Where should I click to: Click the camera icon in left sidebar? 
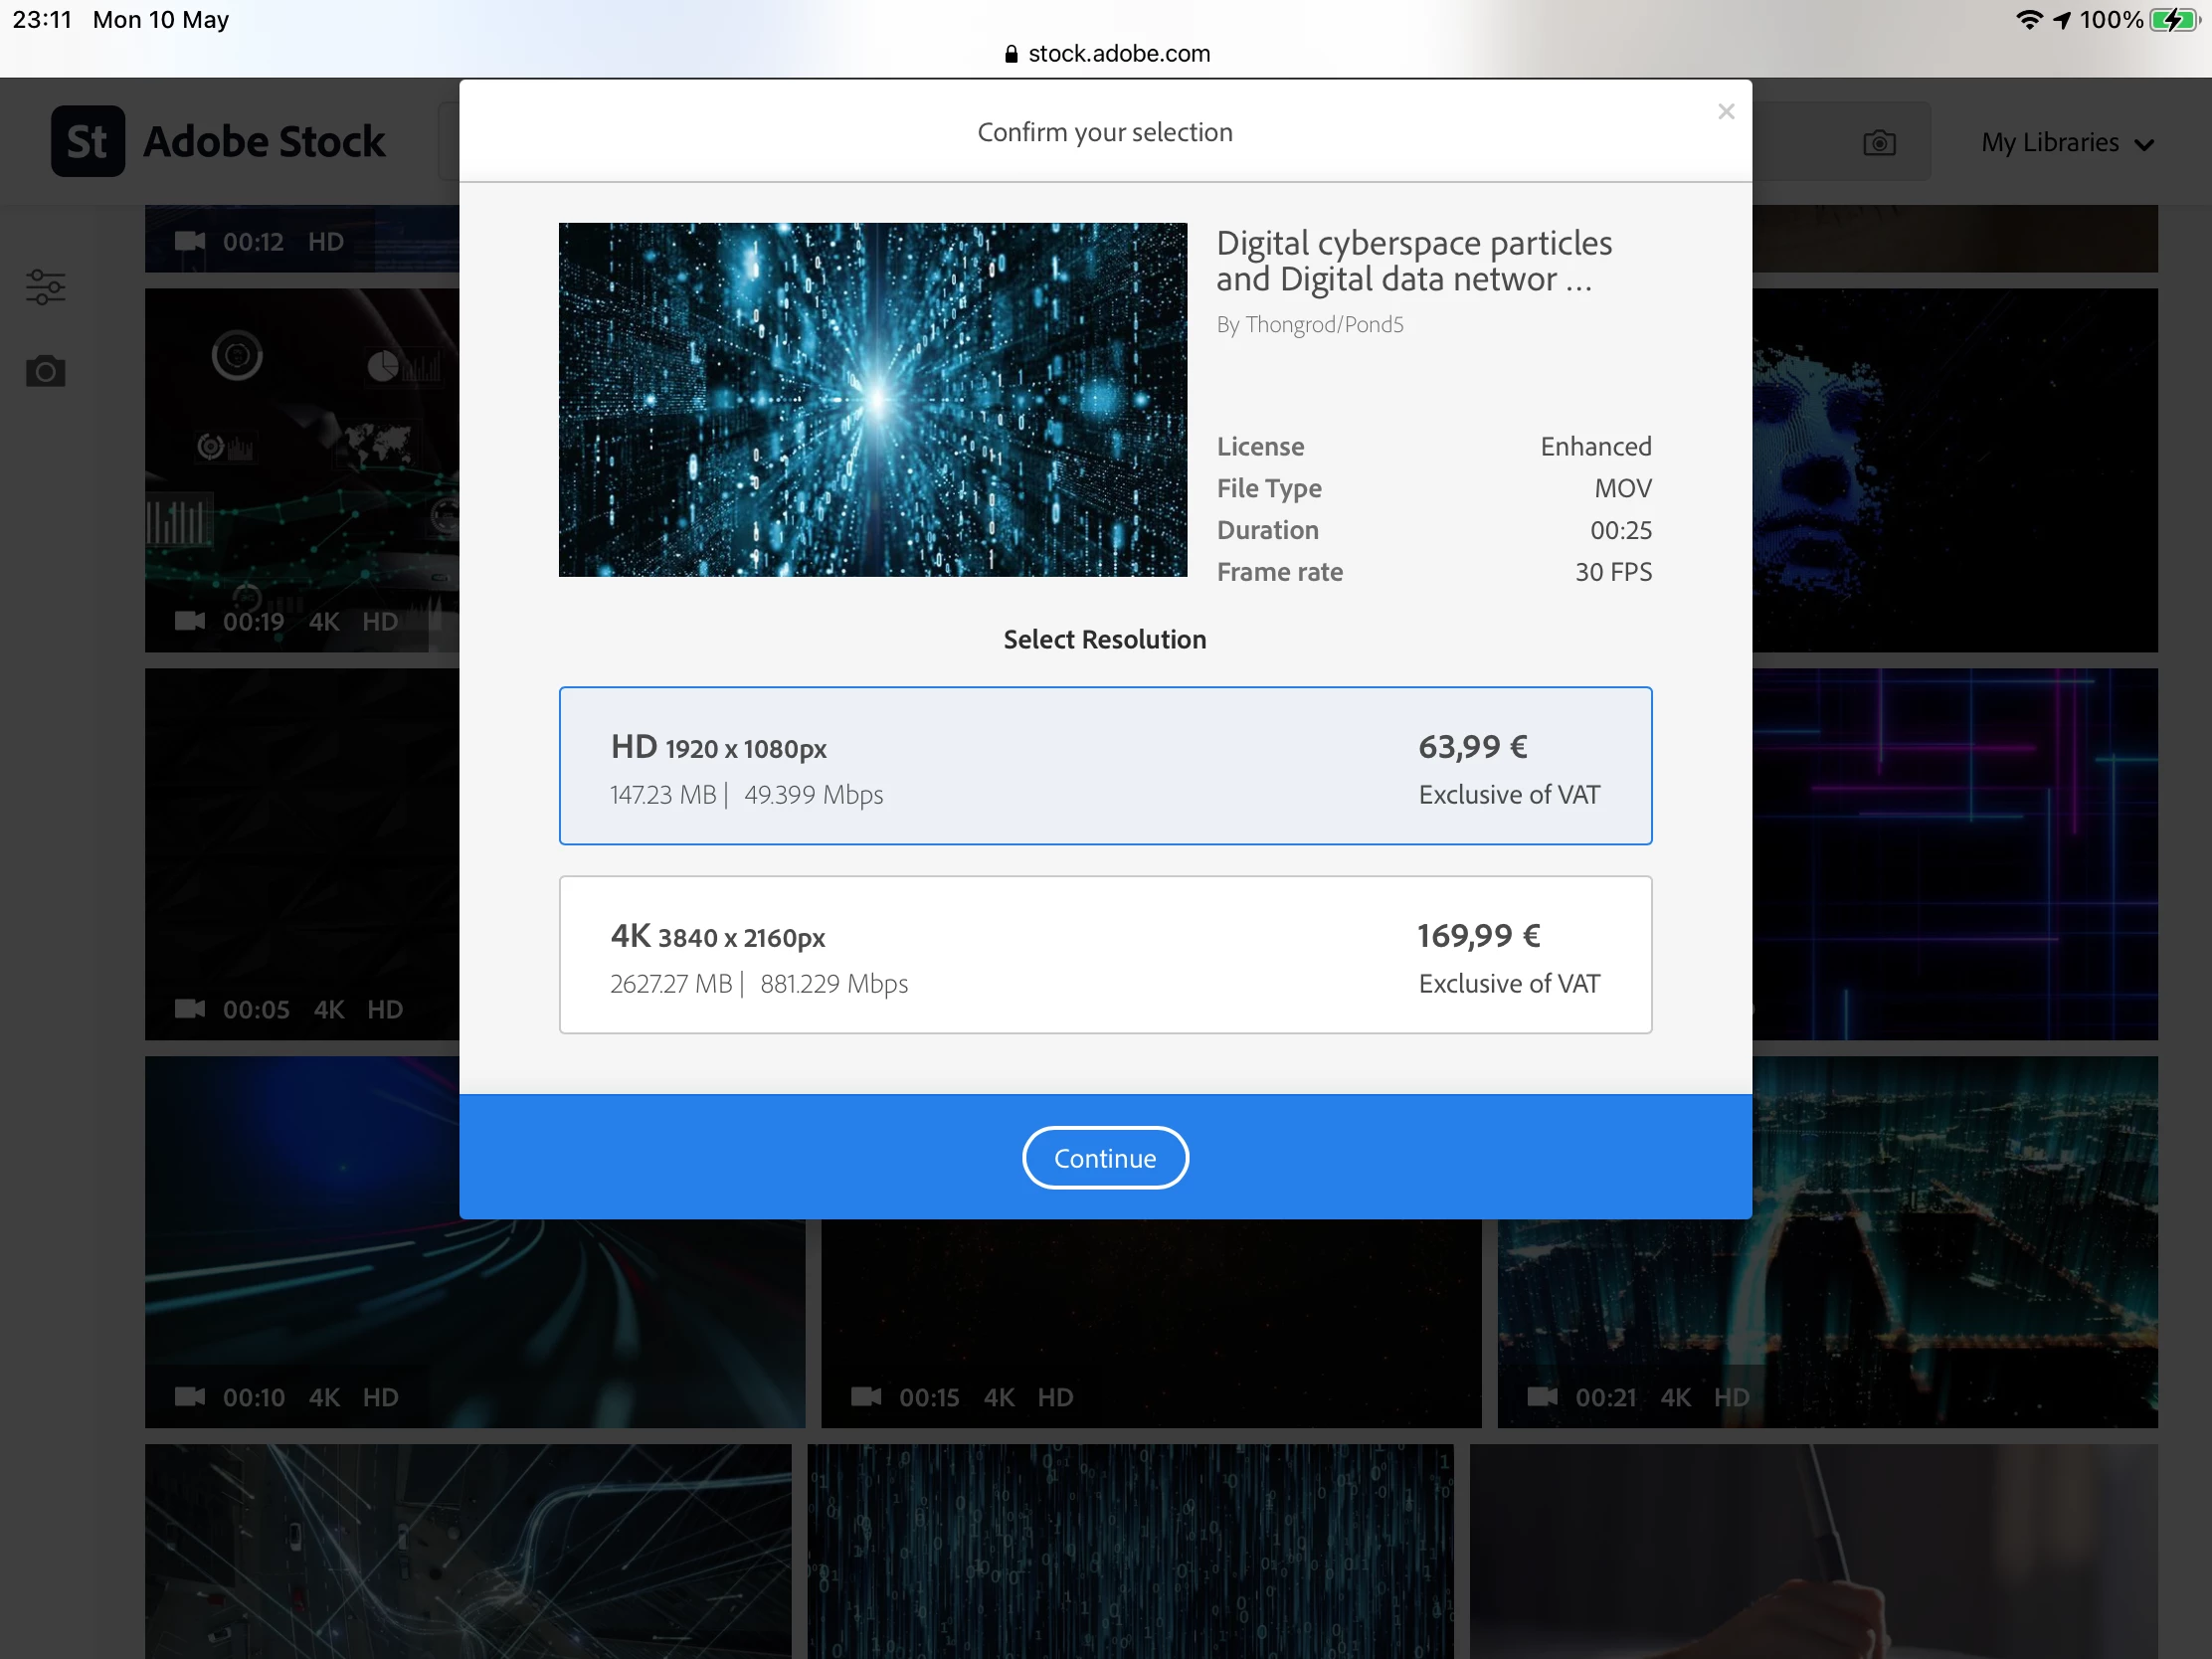tap(45, 372)
